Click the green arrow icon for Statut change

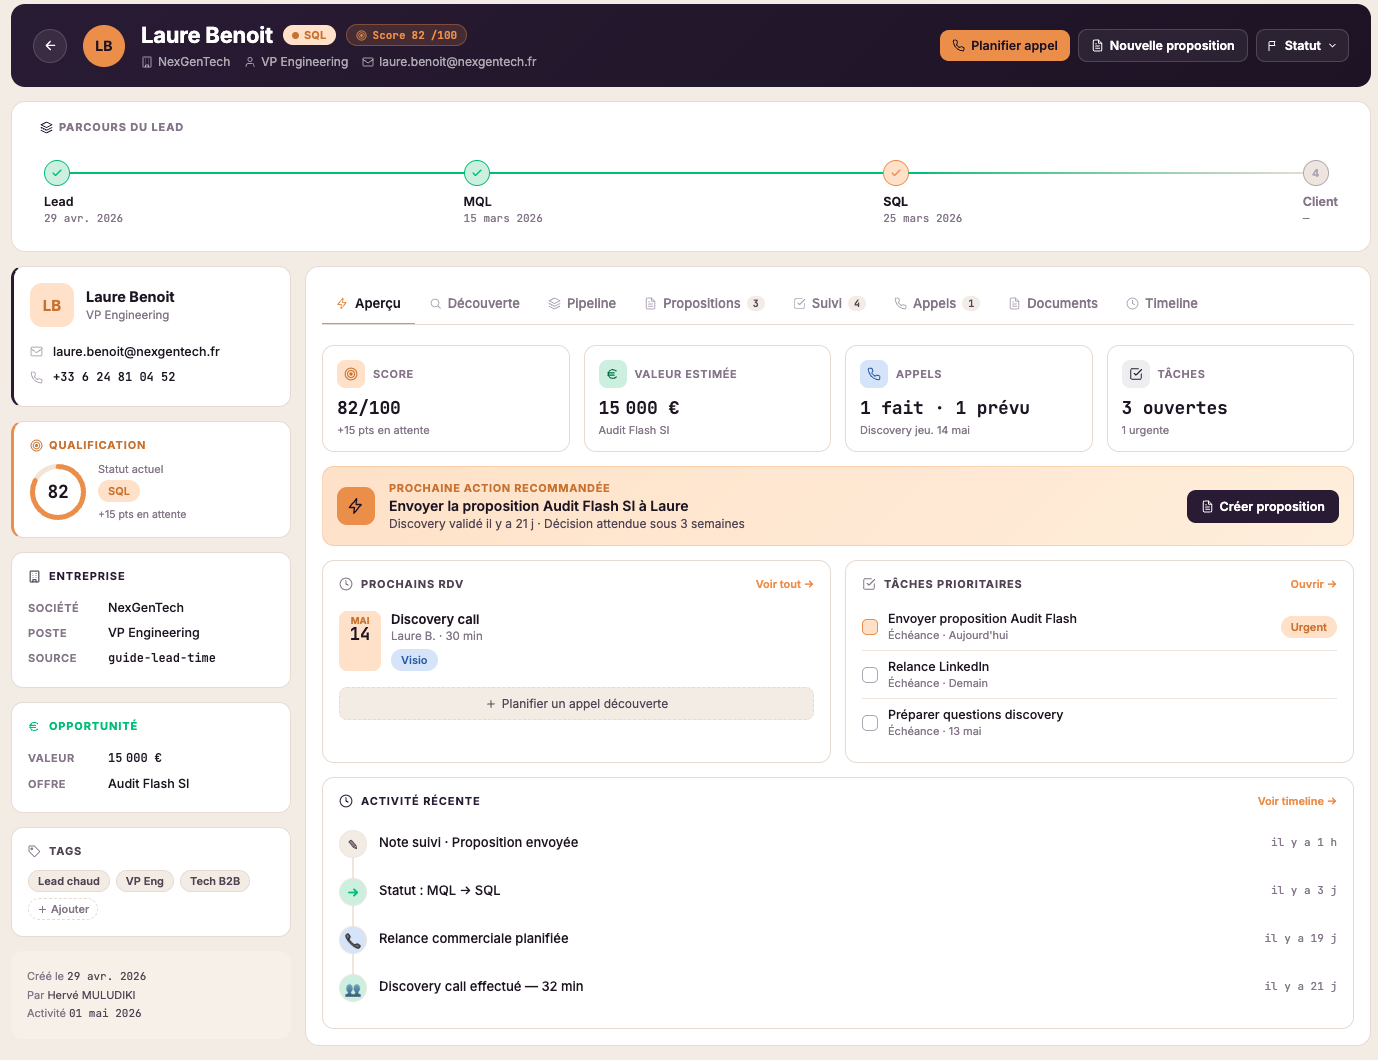tap(353, 892)
